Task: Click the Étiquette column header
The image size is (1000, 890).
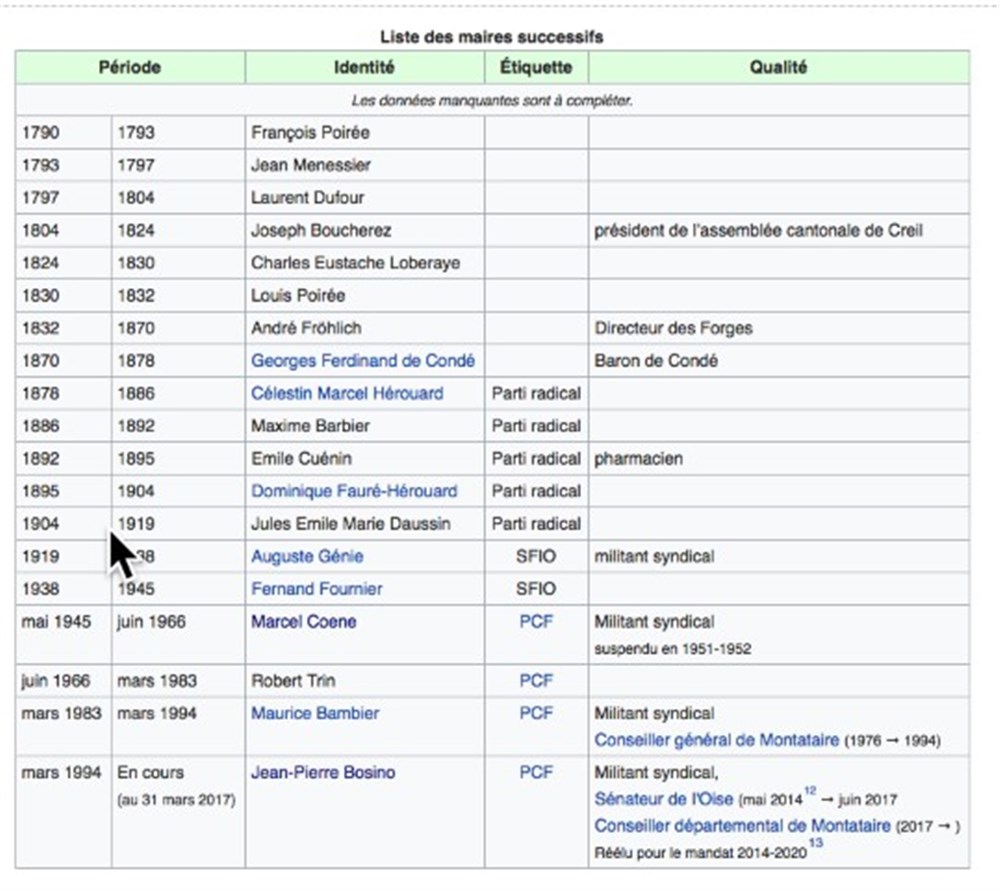Action: tap(536, 67)
